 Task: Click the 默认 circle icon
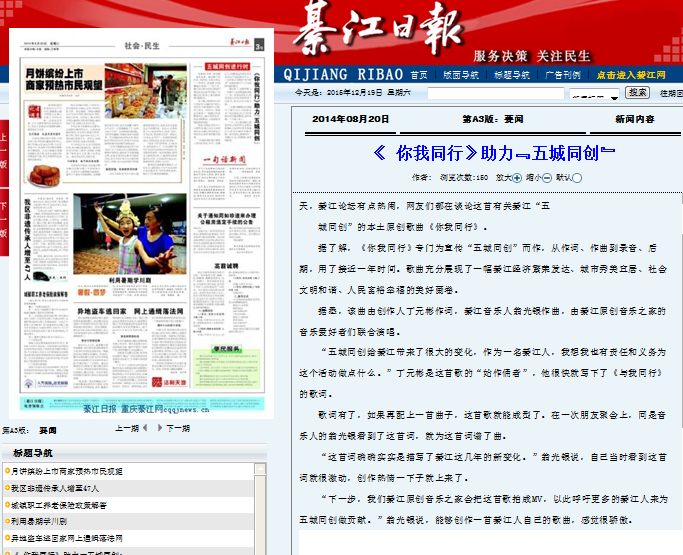[x=577, y=178]
